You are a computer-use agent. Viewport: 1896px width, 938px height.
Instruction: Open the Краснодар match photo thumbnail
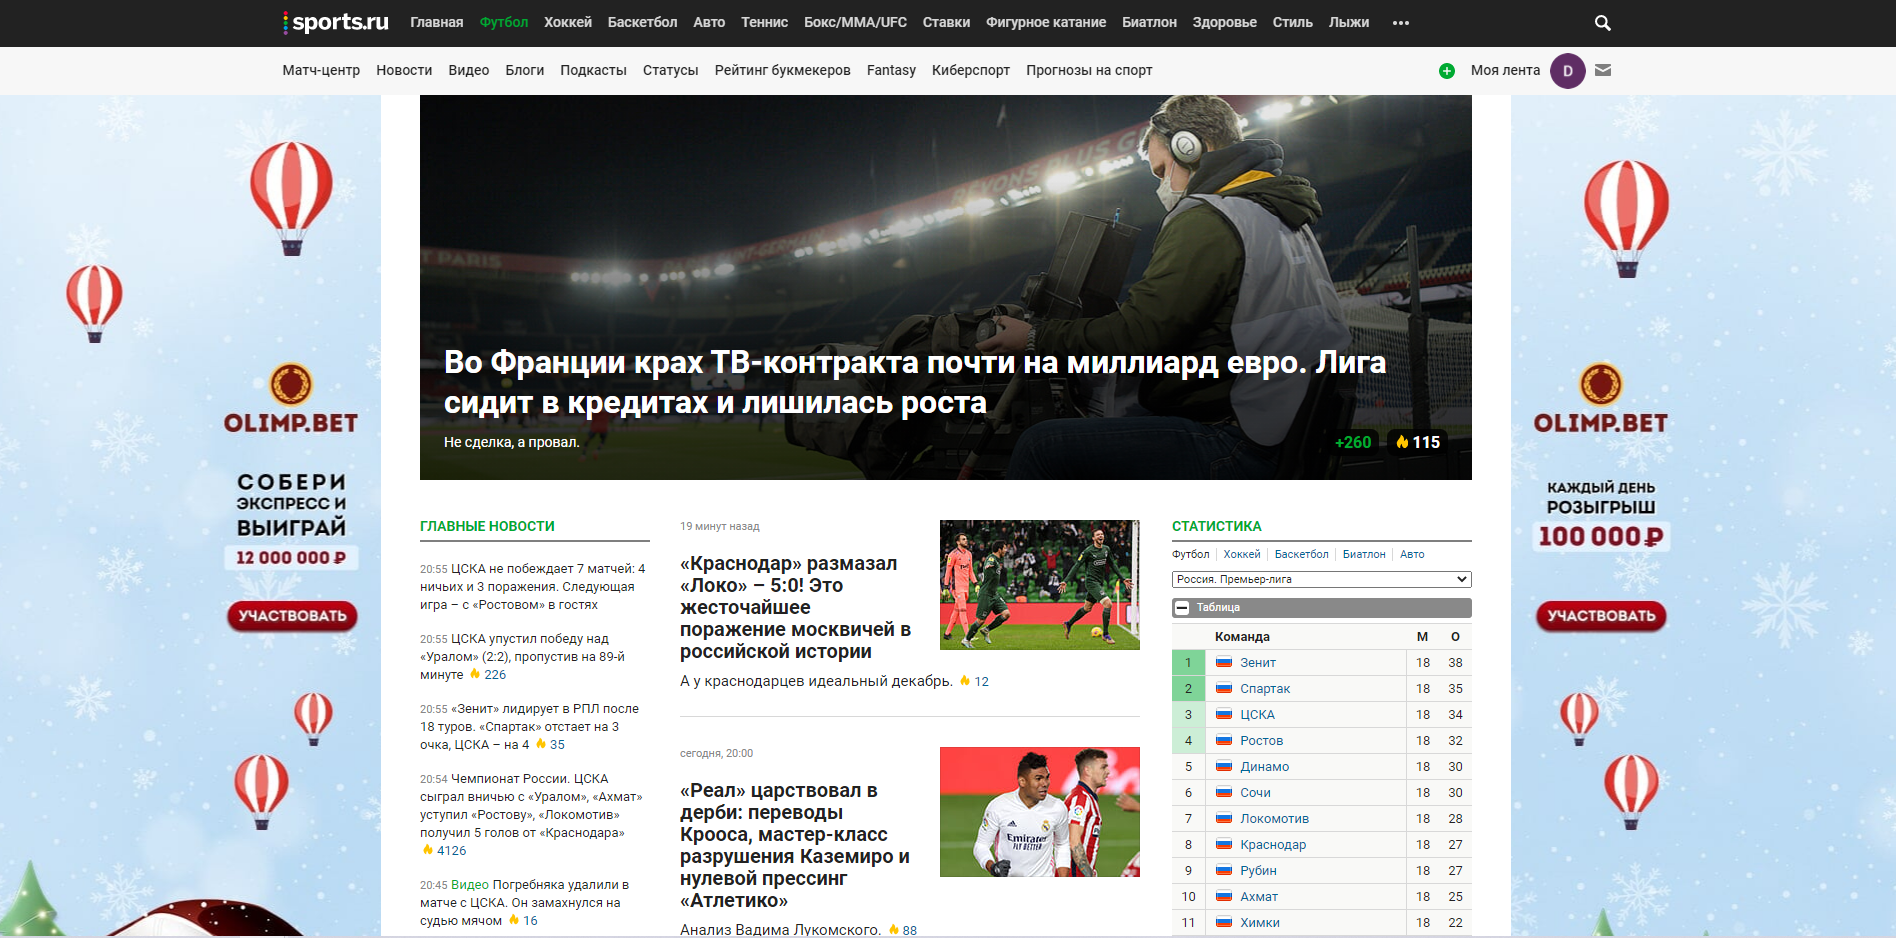pyautogui.click(x=1040, y=585)
